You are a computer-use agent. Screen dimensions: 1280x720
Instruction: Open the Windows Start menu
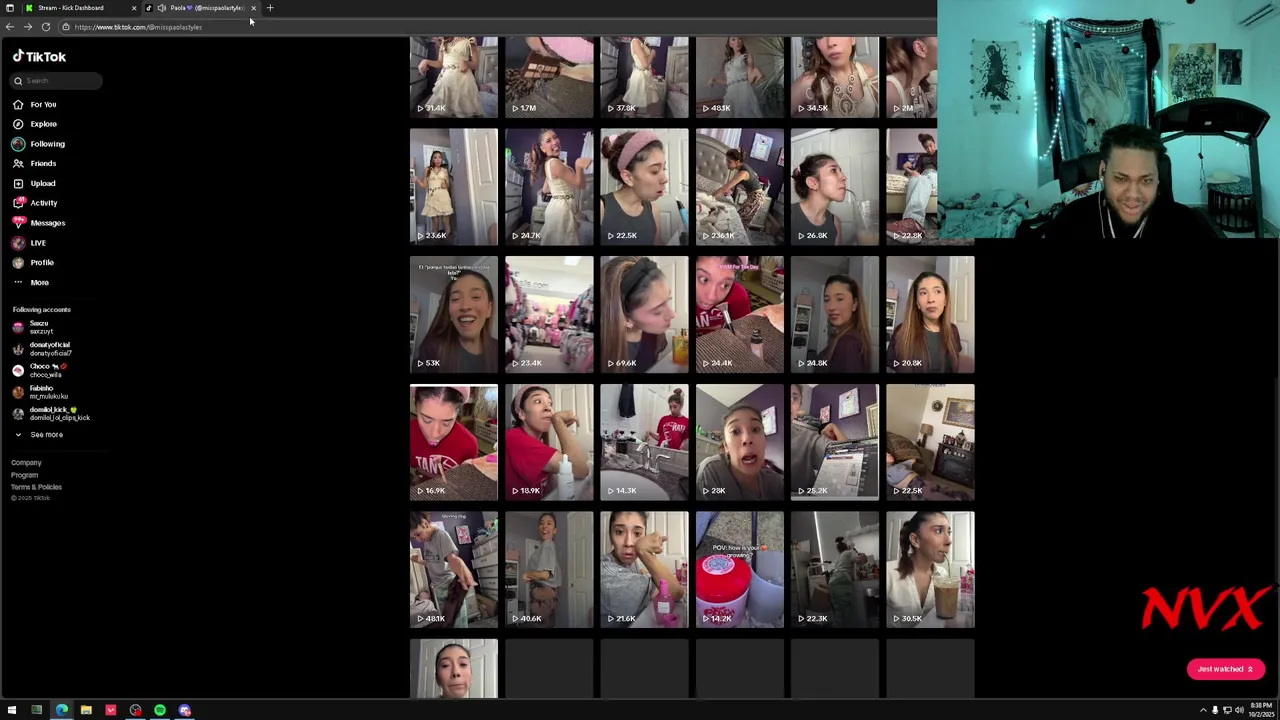tap(11, 710)
